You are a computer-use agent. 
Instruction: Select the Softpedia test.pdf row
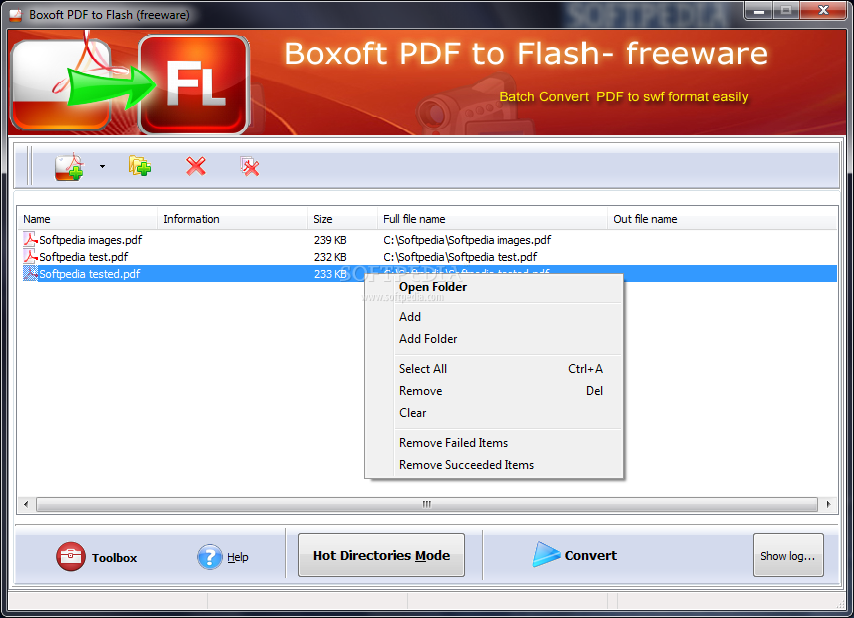pyautogui.click(x=428, y=256)
